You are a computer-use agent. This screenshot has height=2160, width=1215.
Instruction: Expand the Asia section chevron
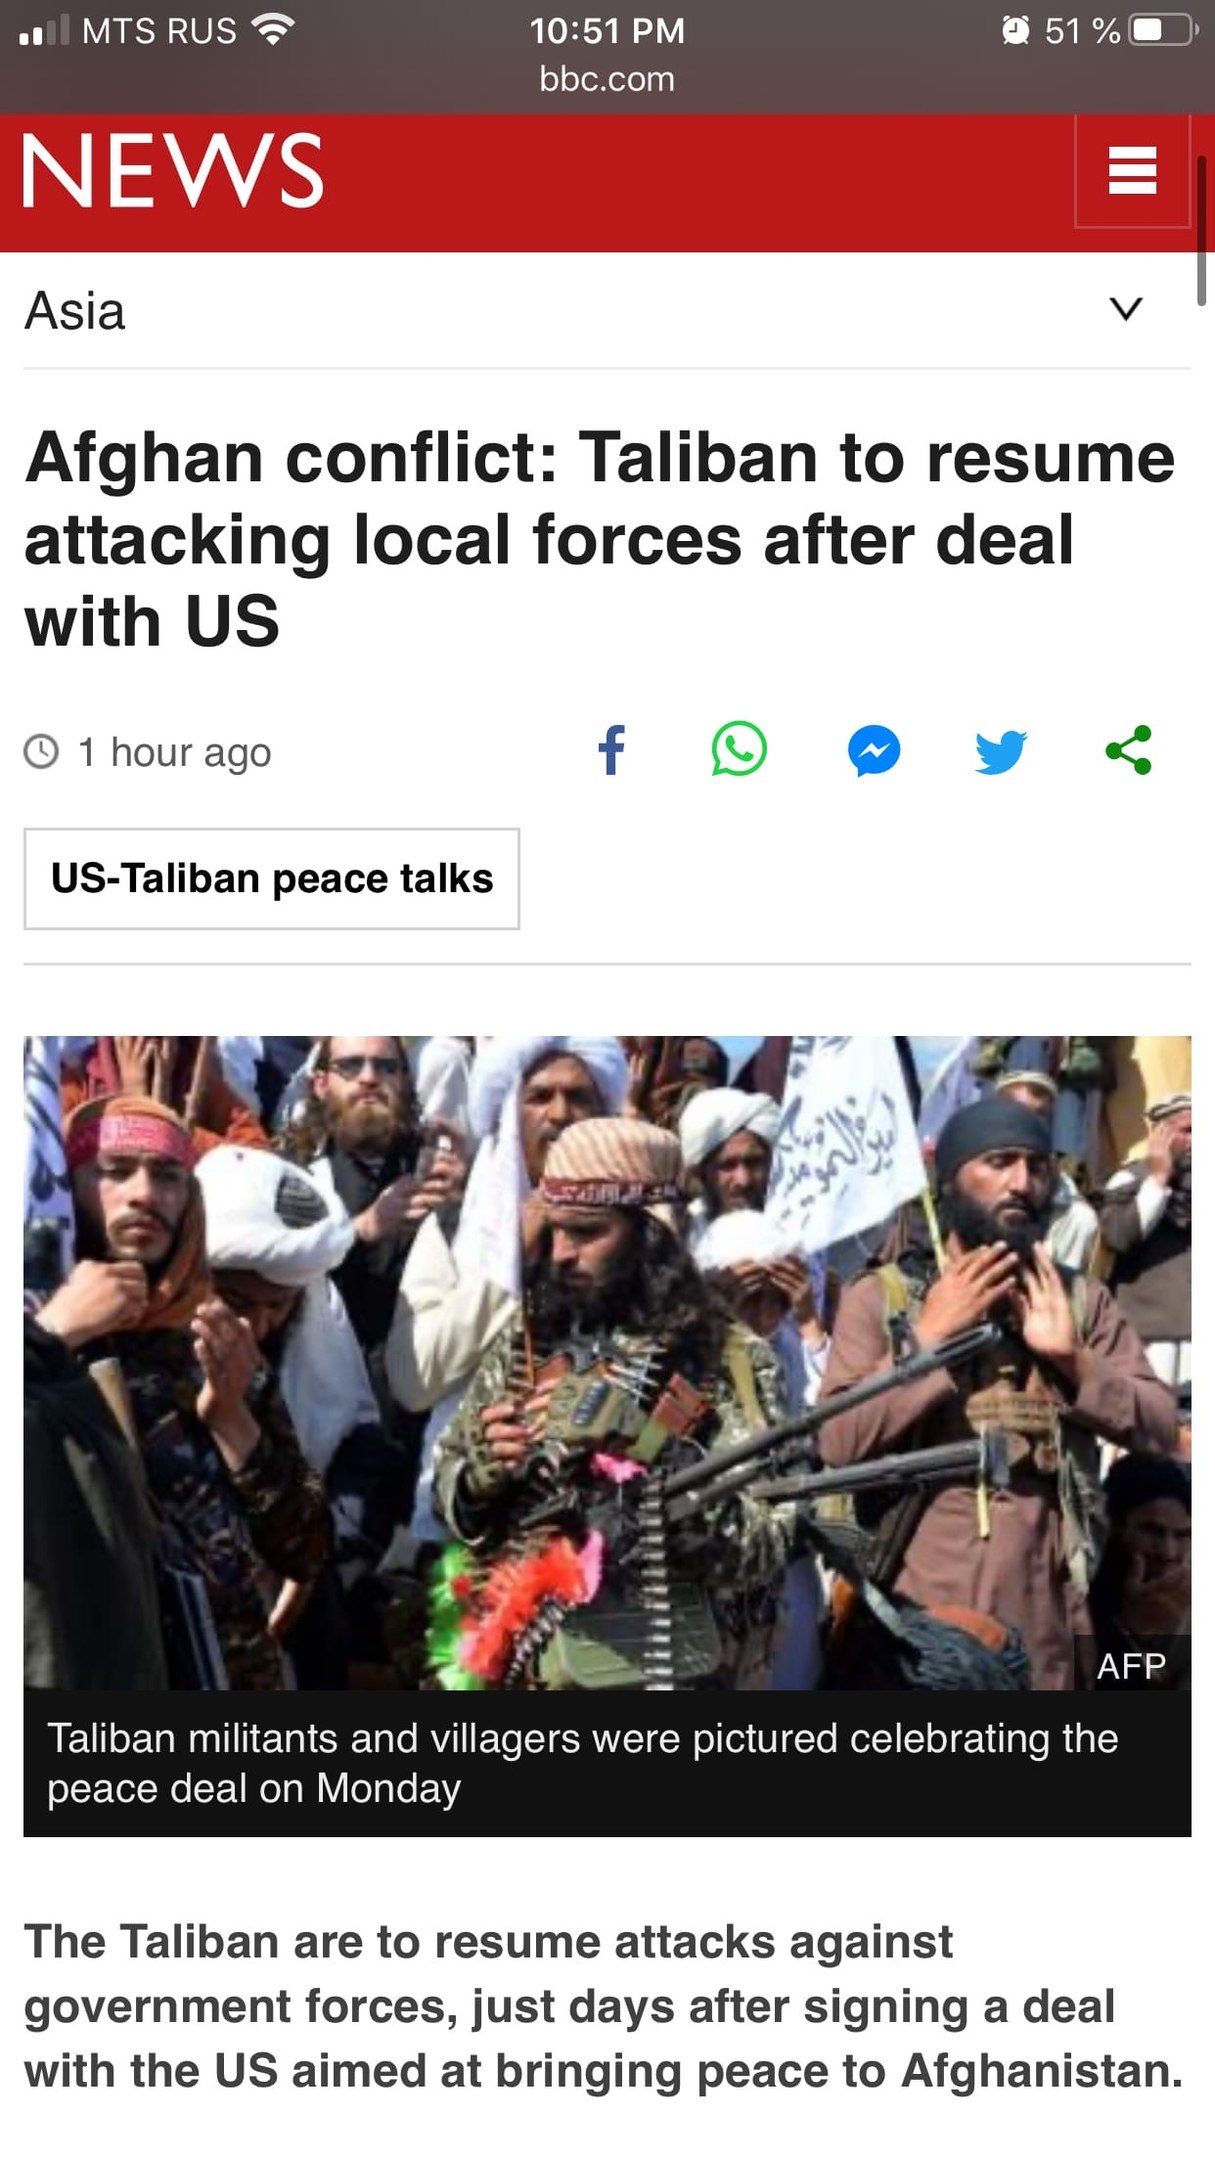pos(1126,309)
